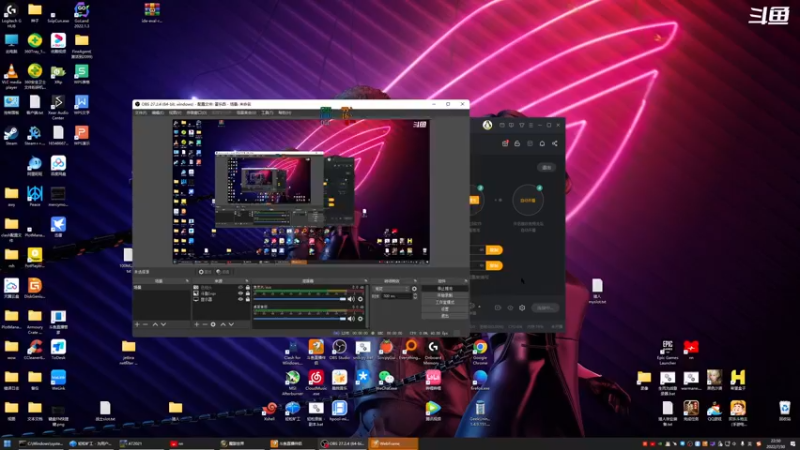800x450 pixels.
Task: Add a new source with the Sources plus icon
Action: tap(196, 324)
